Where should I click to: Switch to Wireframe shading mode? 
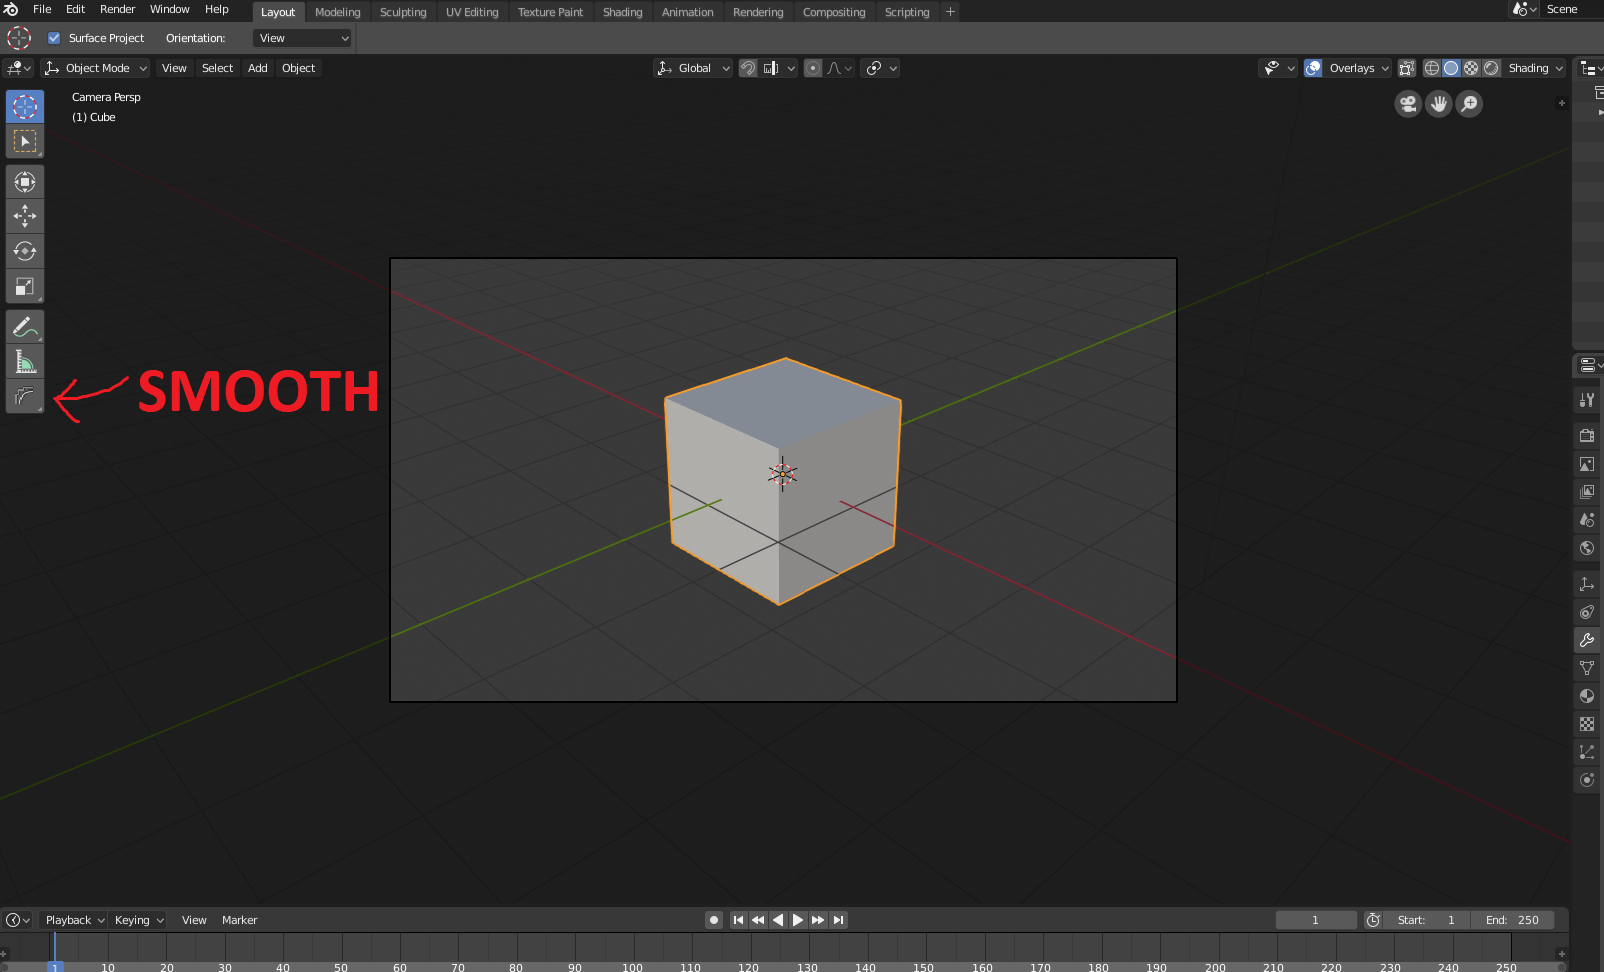point(1432,68)
